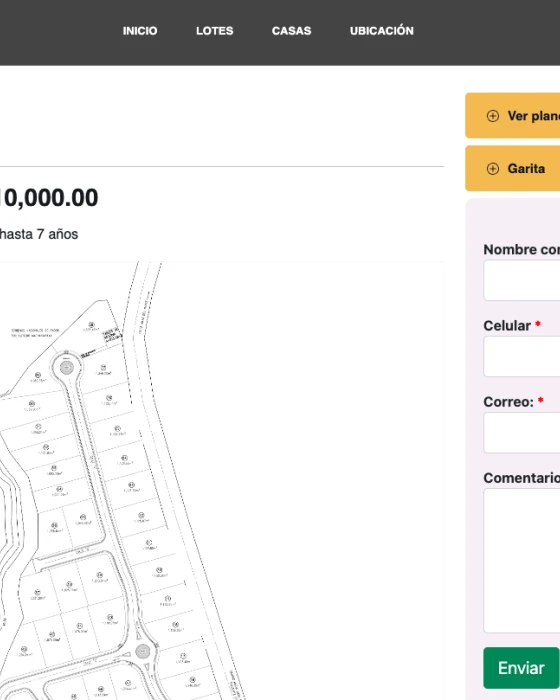Click inside the Comentarios text area
This screenshot has width=560, height=700.
[522, 561]
